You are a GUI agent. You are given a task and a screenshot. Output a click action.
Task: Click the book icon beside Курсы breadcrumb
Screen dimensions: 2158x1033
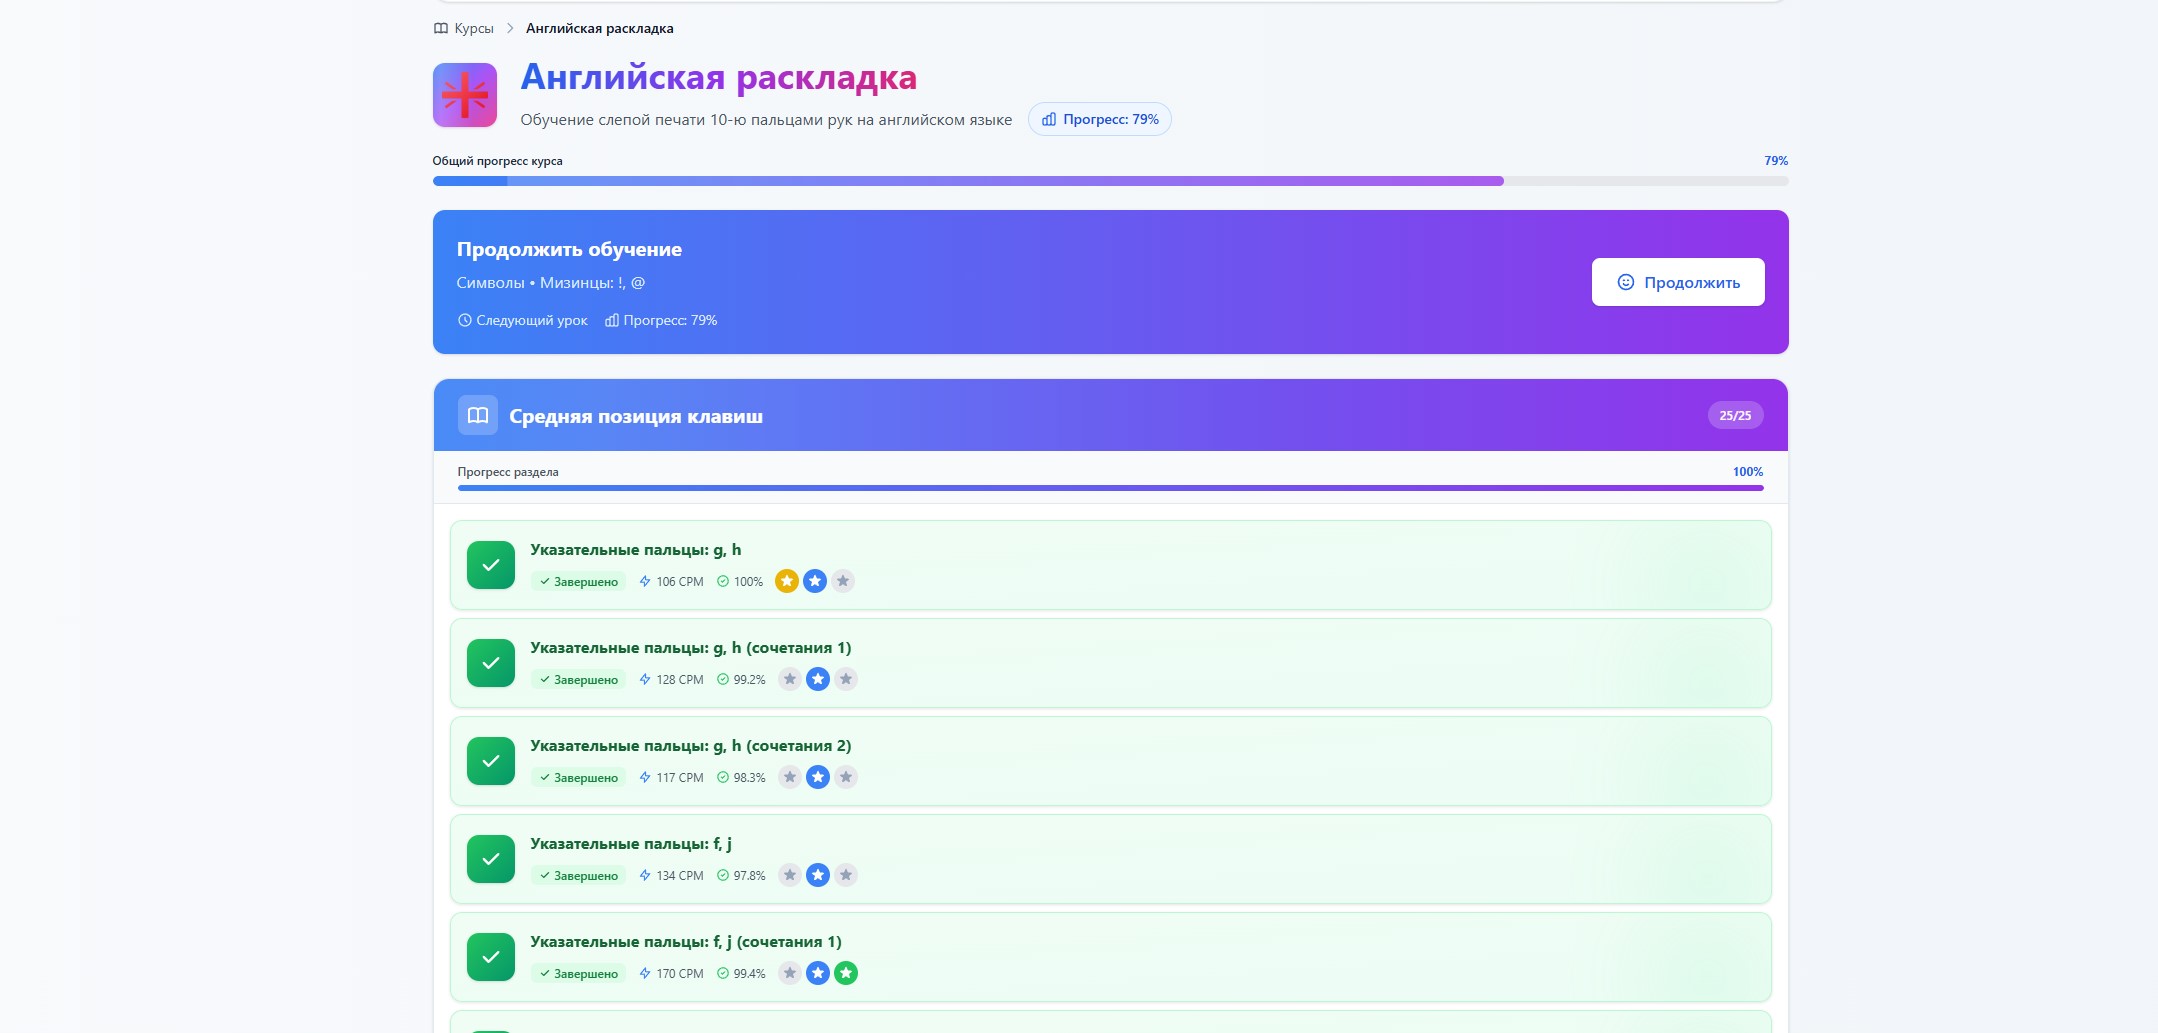(441, 28)
